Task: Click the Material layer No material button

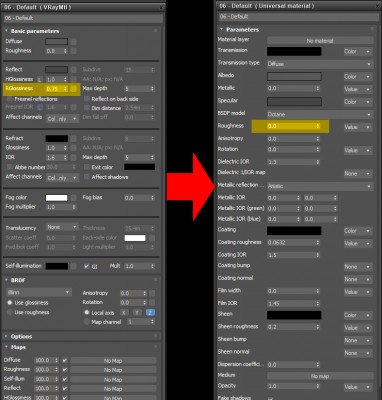Action: [x=320, y=41]
